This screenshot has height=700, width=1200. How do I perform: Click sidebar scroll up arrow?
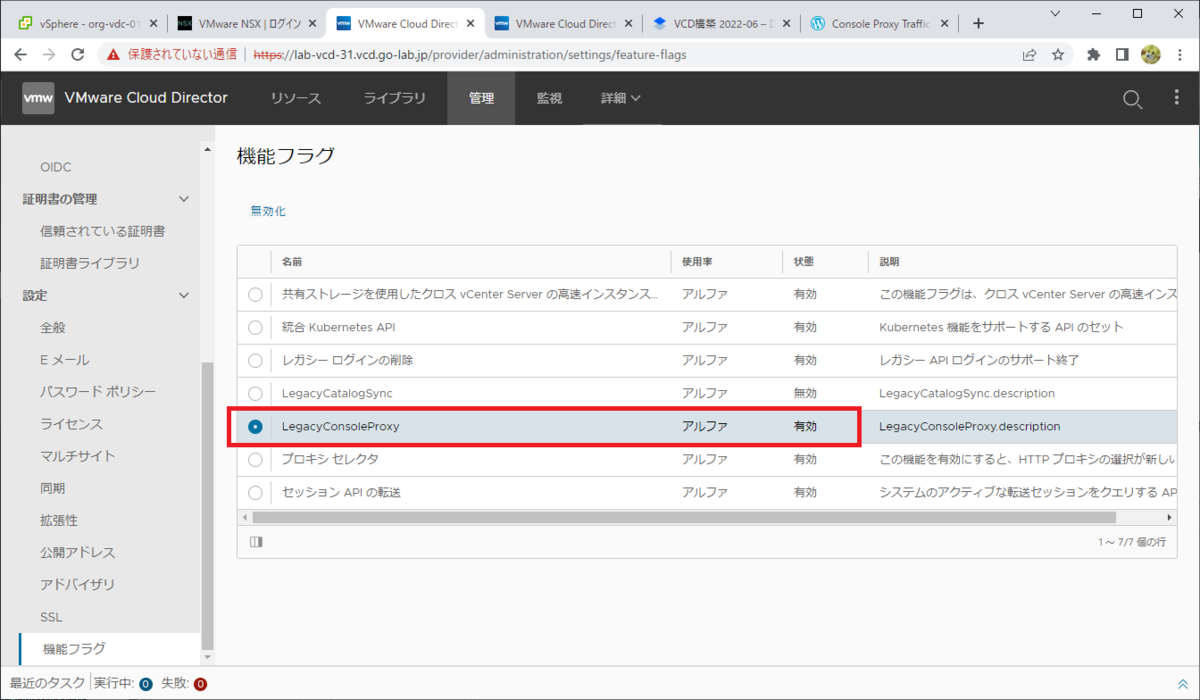tap(208, 151)
